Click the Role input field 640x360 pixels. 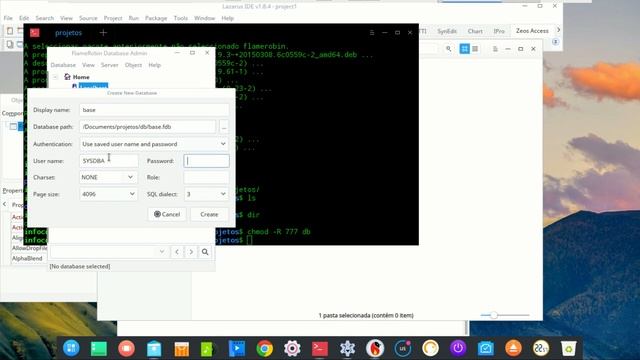[x=206, y=177]
